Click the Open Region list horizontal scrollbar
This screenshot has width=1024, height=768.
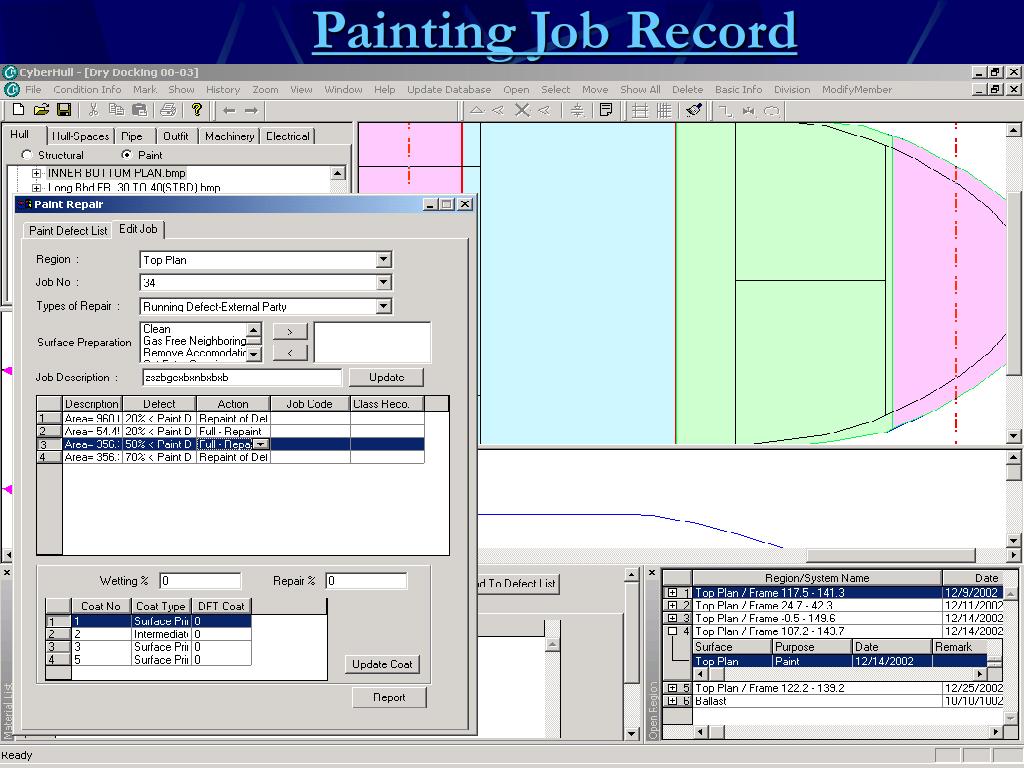point(847,732)
